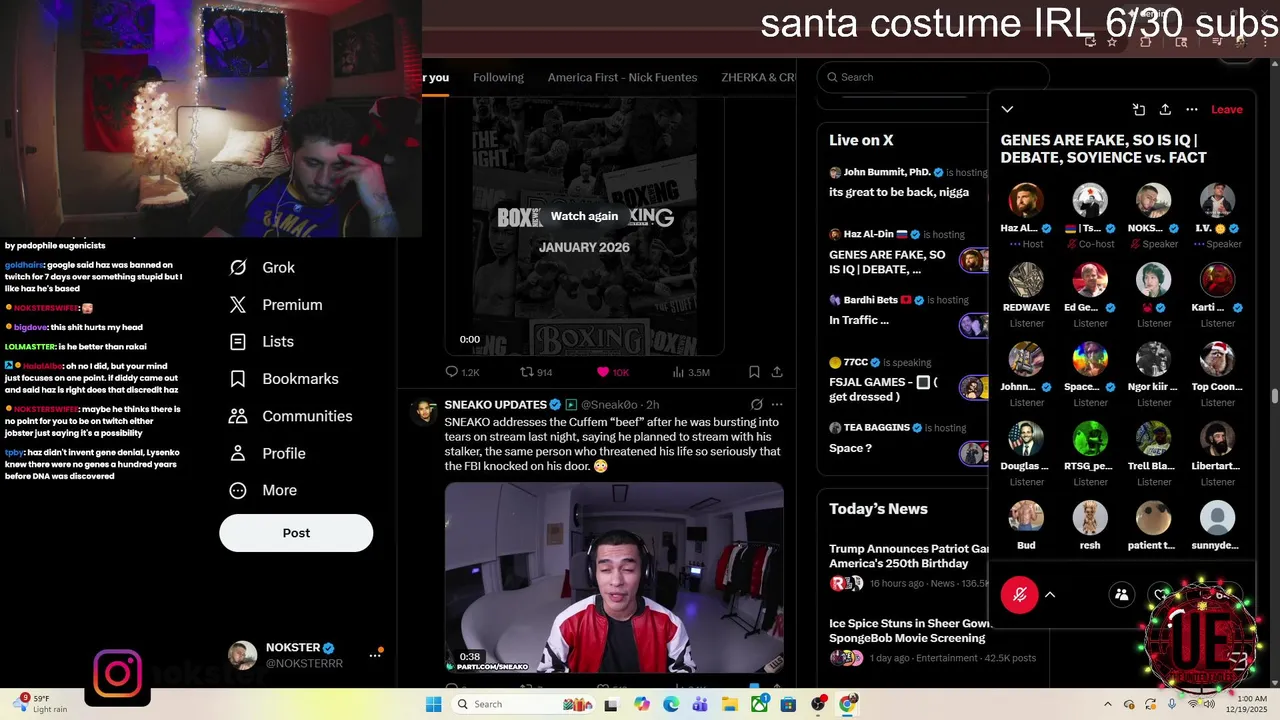Bookmark this page with the browser star
This screenshot has height=720, width=1280.
pyautogui.click(x=1112, y=42)
